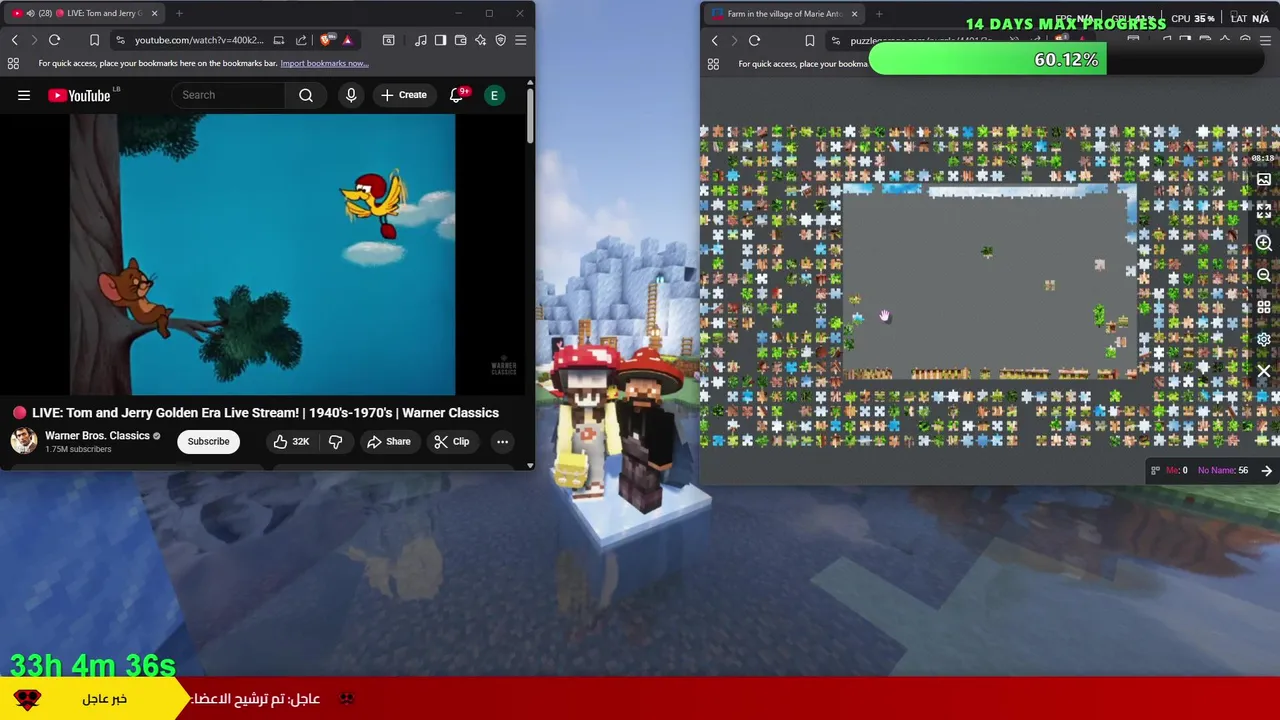The image size is (1280, 720).
Task: Show the puzzle preview image
Action: [x=1264, y=180]
